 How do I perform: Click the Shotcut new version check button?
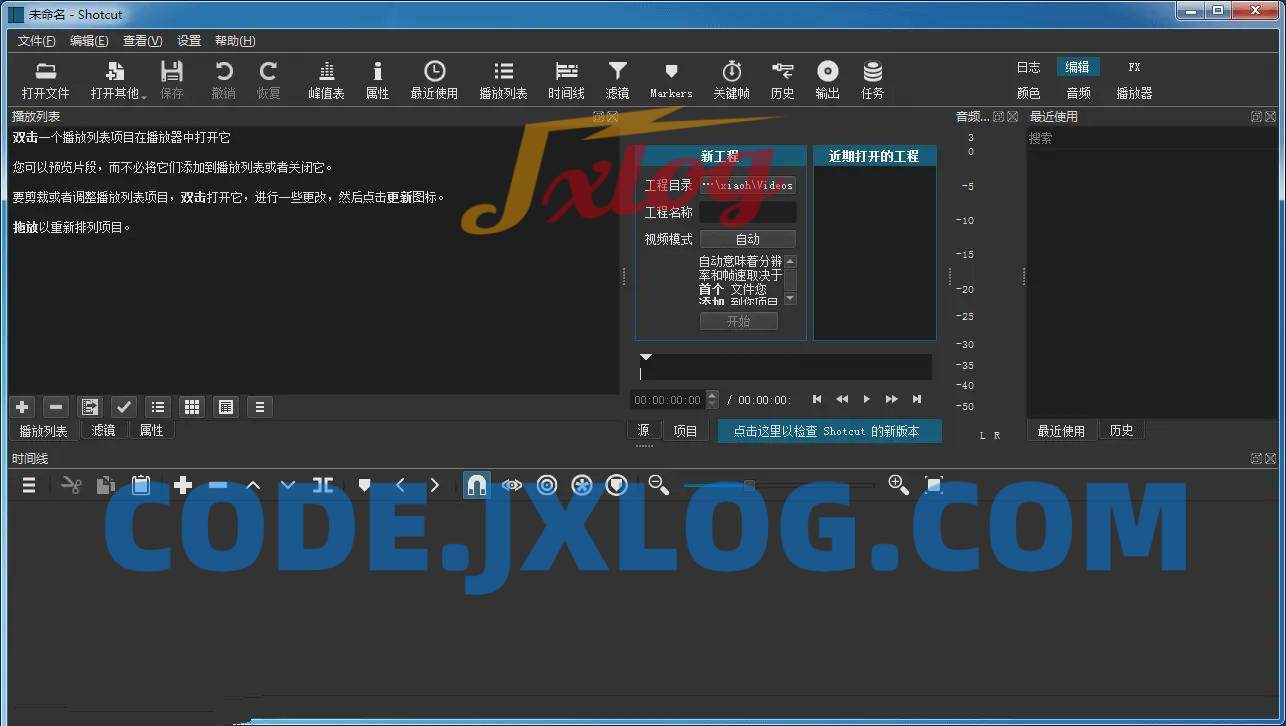829,431
